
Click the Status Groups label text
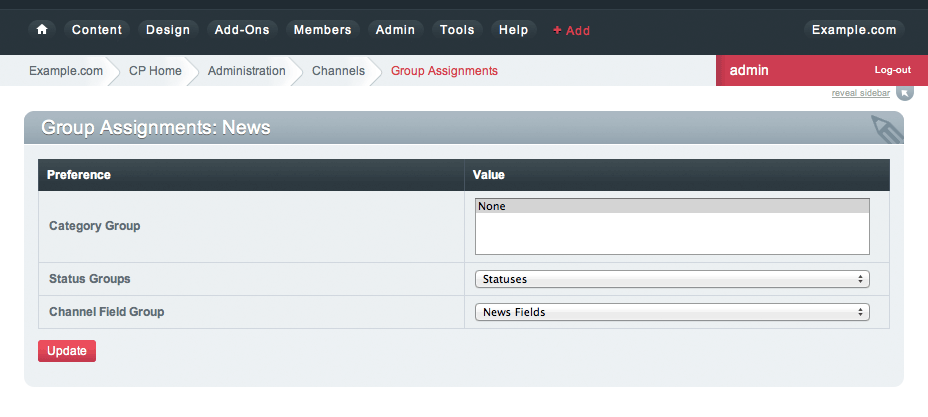point(89,279)
